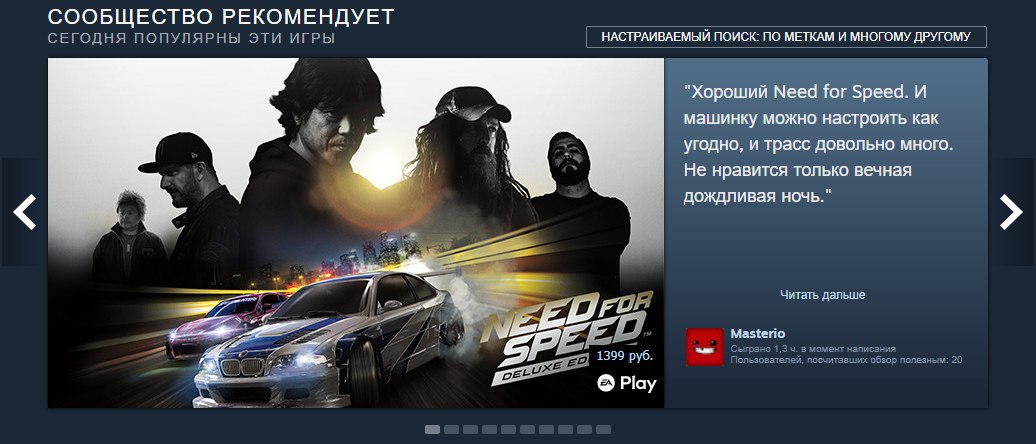Image resolution: width=1036 pixels, height=444 pixels.
Task: Select the second carousel page dot
Action: [x=451, y=429]
